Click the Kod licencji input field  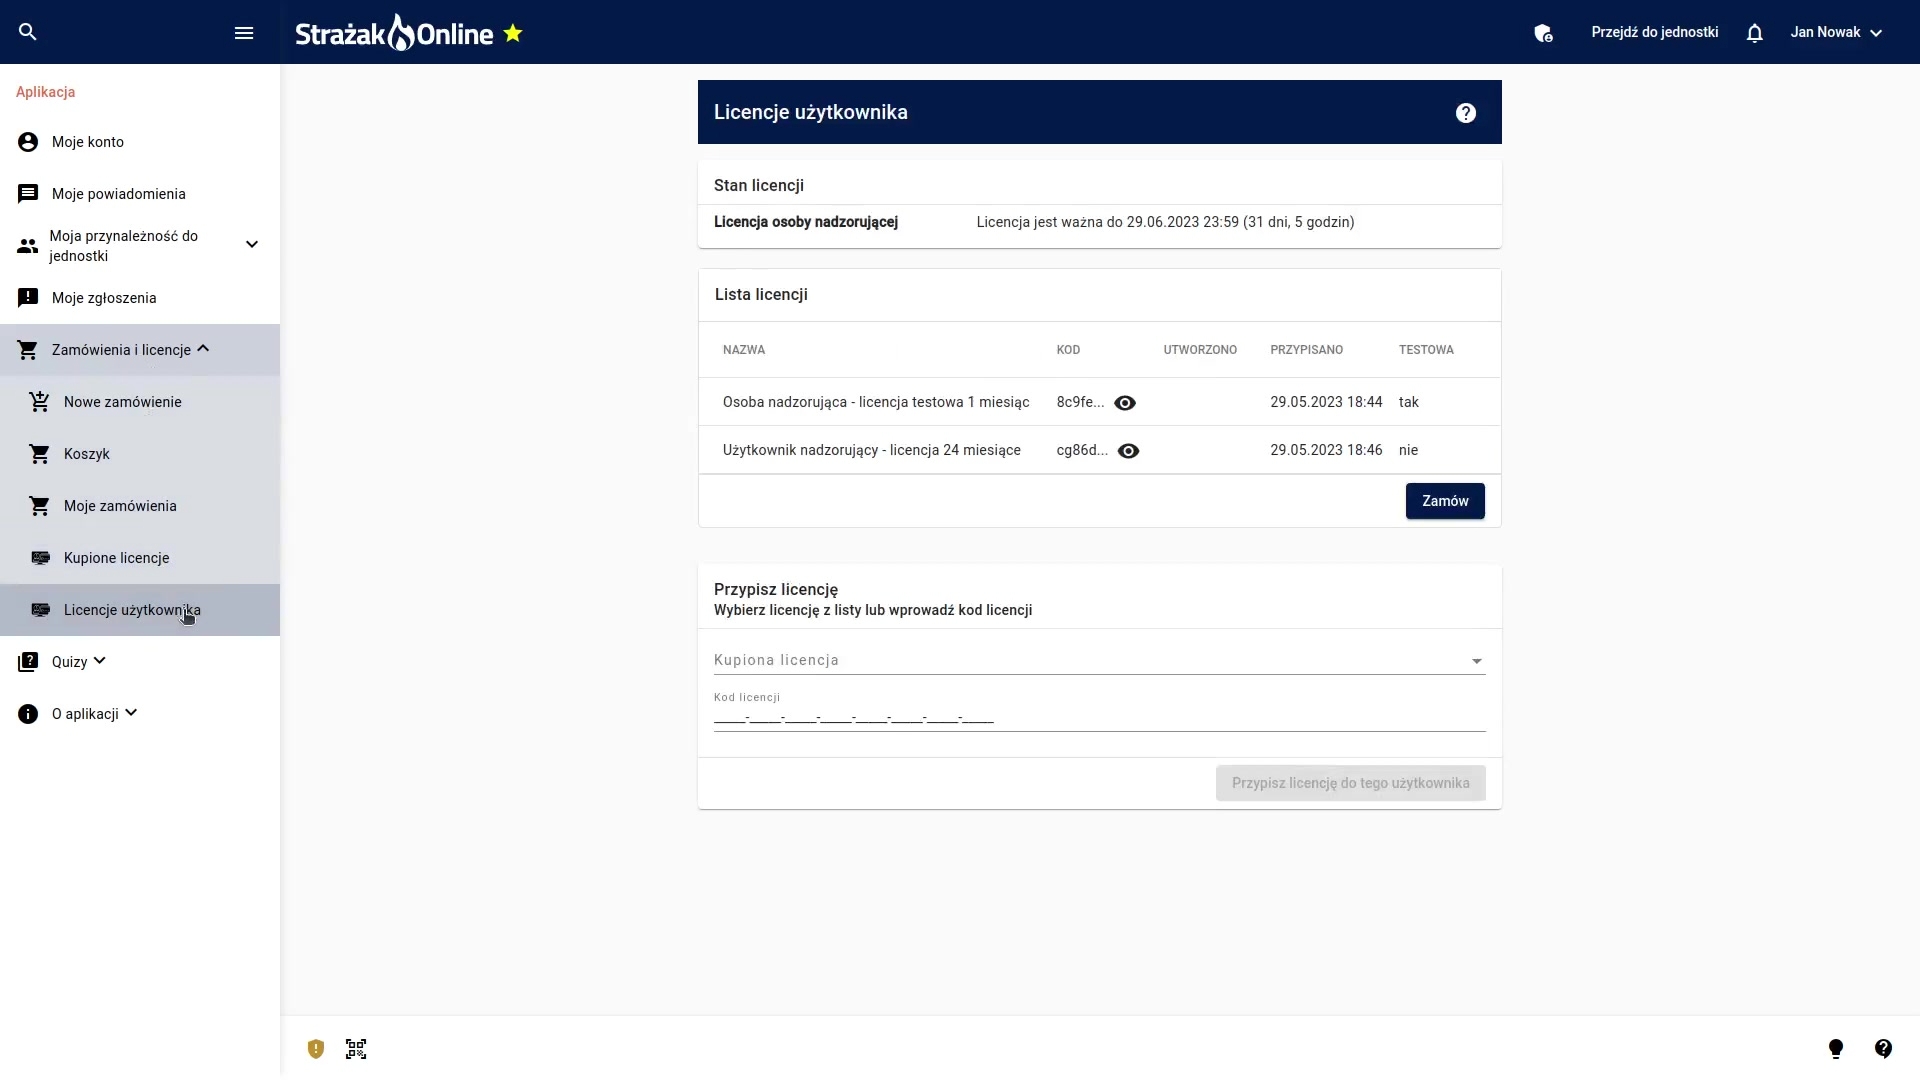click(x=1100, y=717)
